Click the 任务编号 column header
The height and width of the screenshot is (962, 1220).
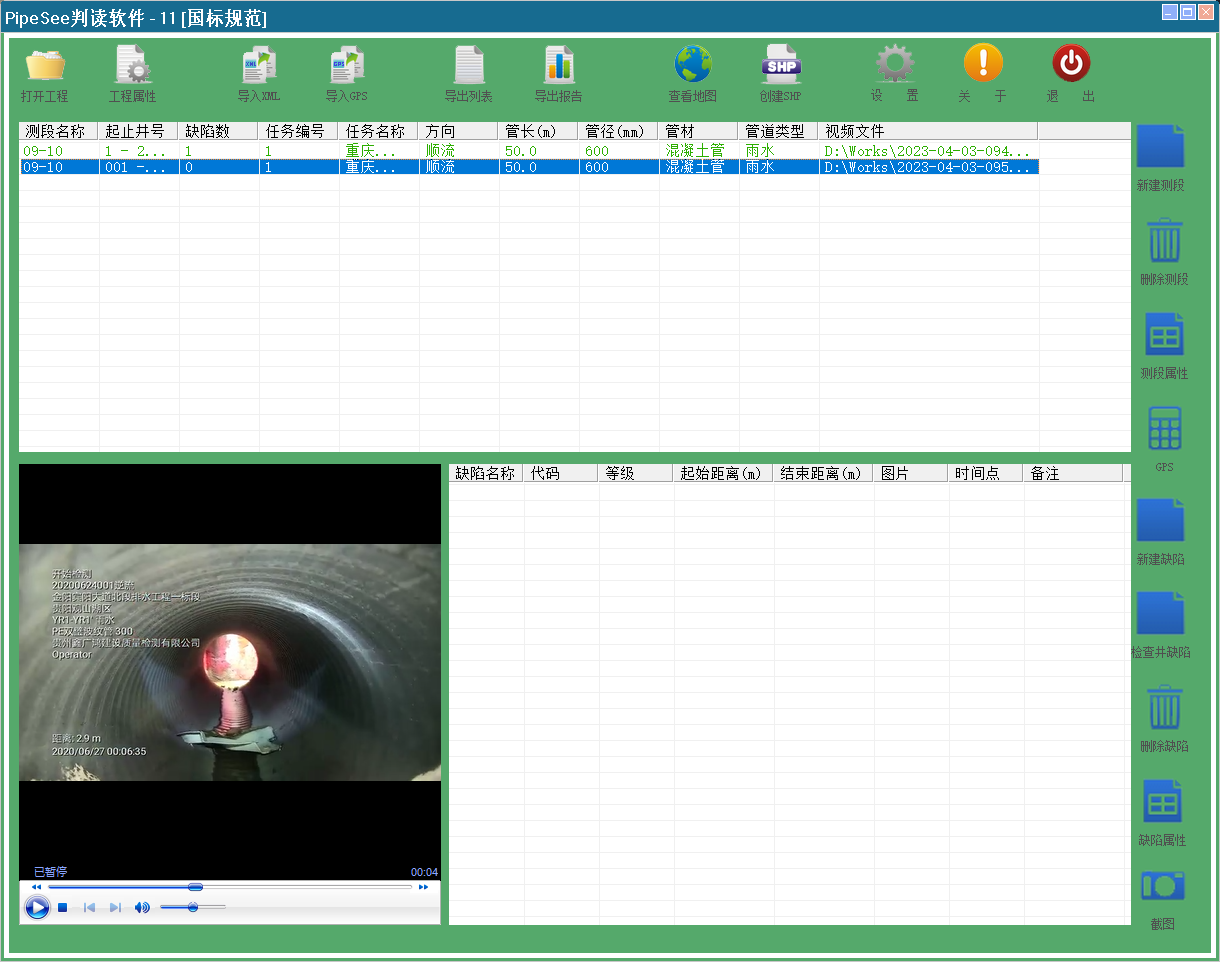click(x=298, y=131)
